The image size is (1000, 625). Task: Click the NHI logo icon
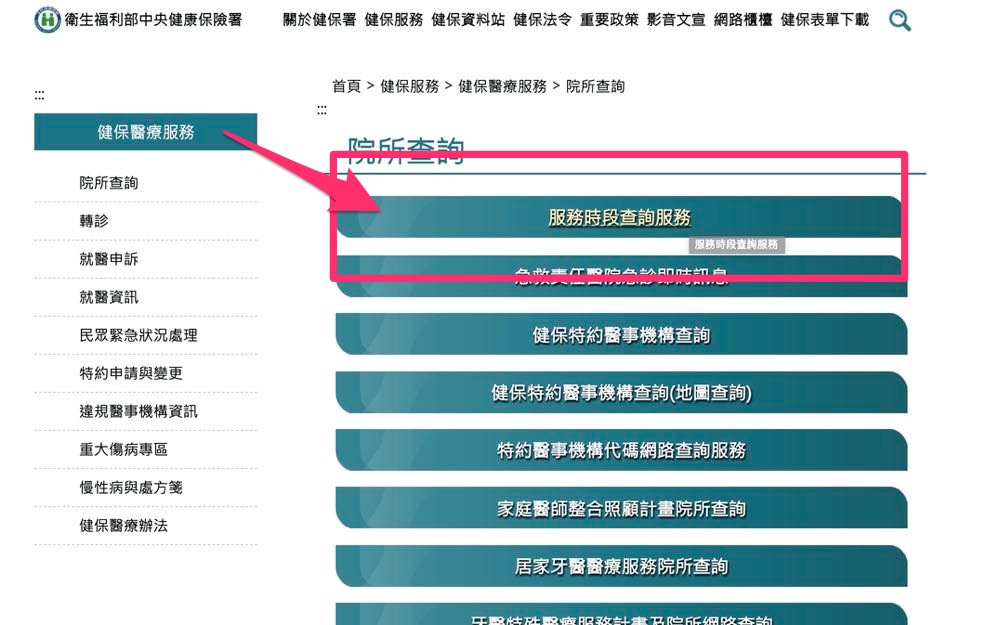pos(47,20)
